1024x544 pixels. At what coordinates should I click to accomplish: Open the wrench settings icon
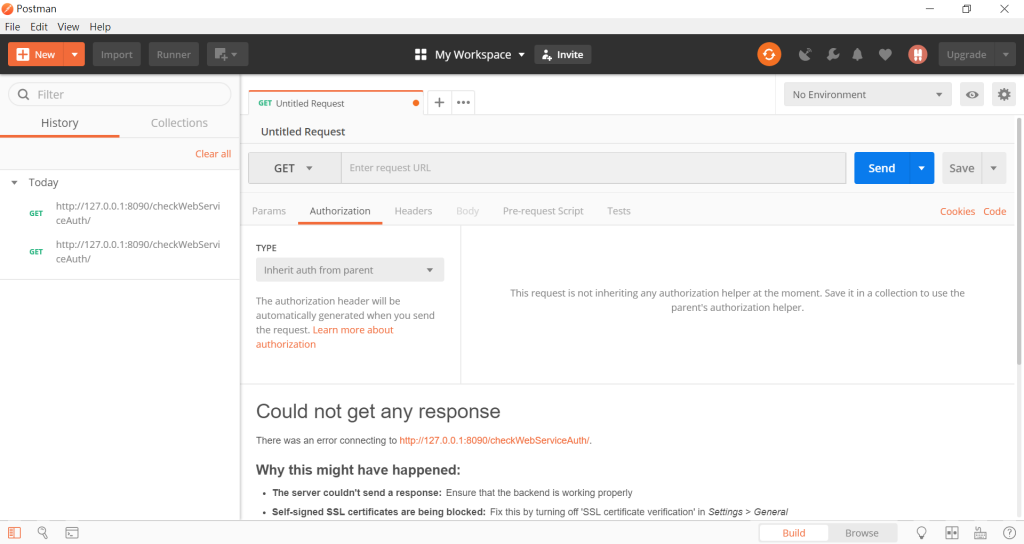pos(833,54)
